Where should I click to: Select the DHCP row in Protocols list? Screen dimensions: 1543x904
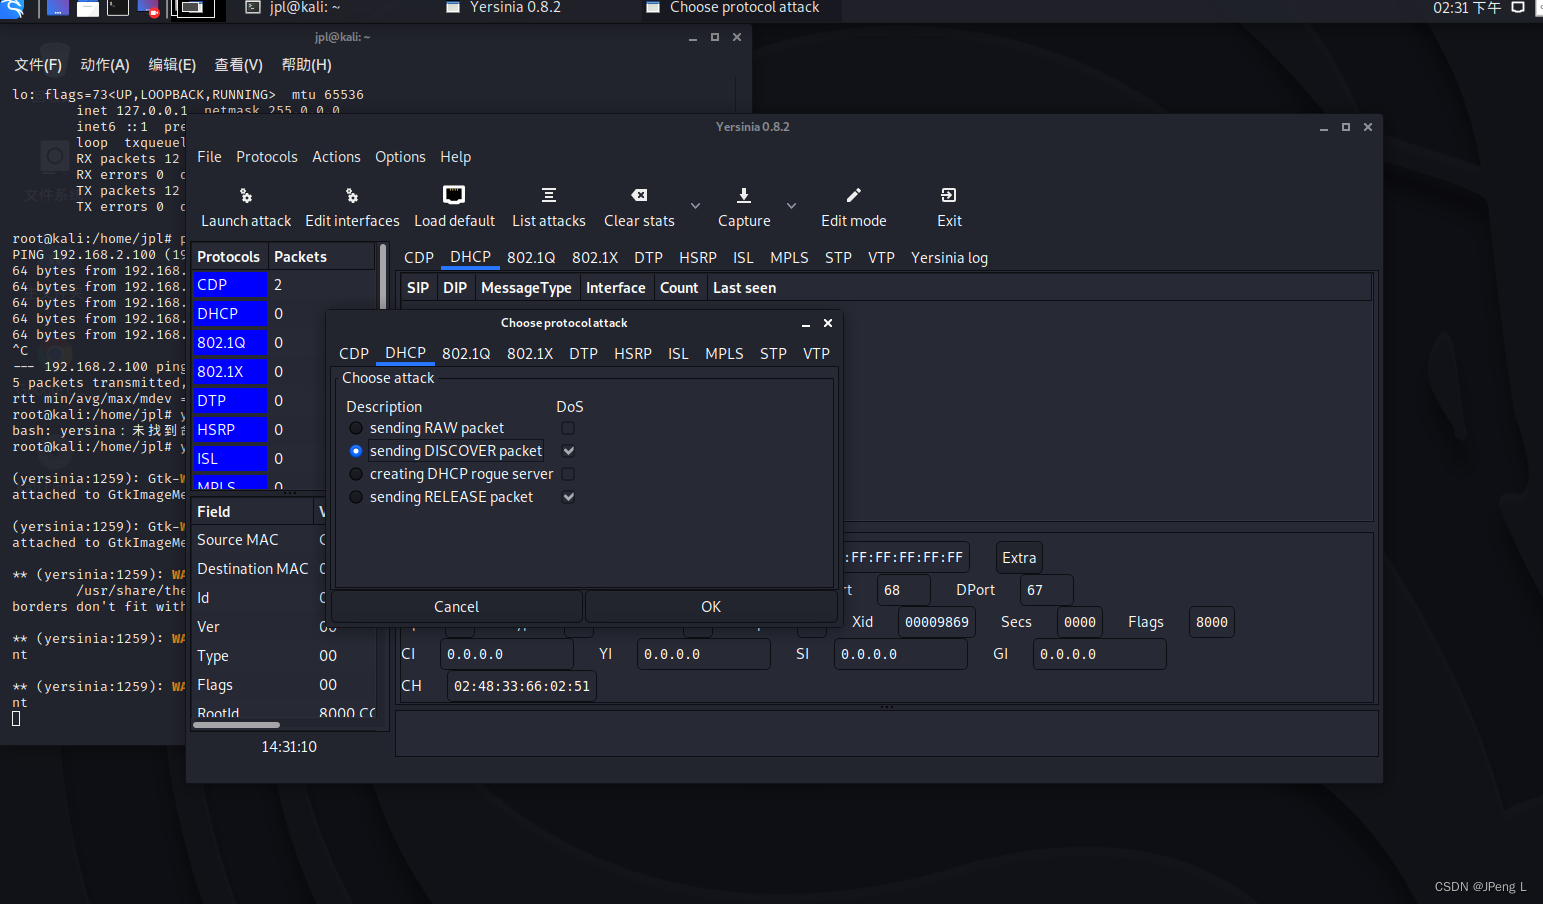coord(284,314)
